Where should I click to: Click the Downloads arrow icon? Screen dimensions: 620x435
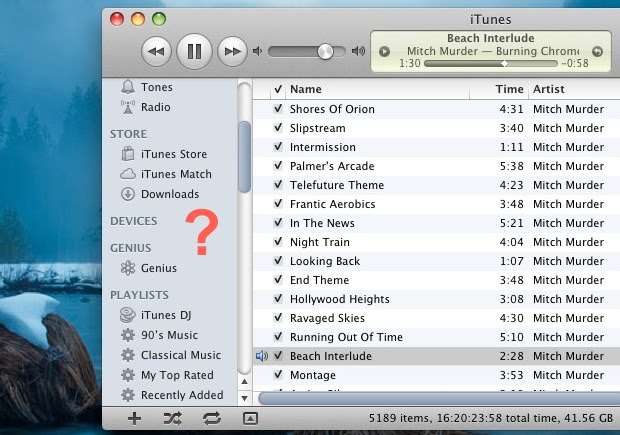click(x=128, y=194)
